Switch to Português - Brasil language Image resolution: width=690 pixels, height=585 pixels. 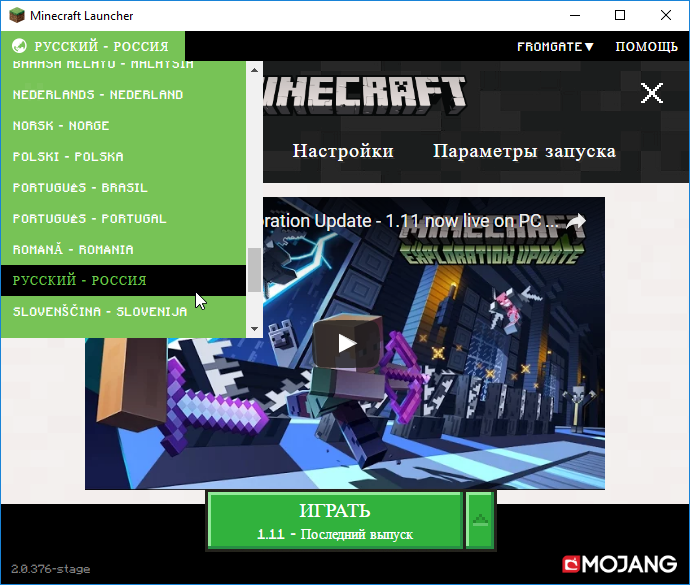click(80, 188)
